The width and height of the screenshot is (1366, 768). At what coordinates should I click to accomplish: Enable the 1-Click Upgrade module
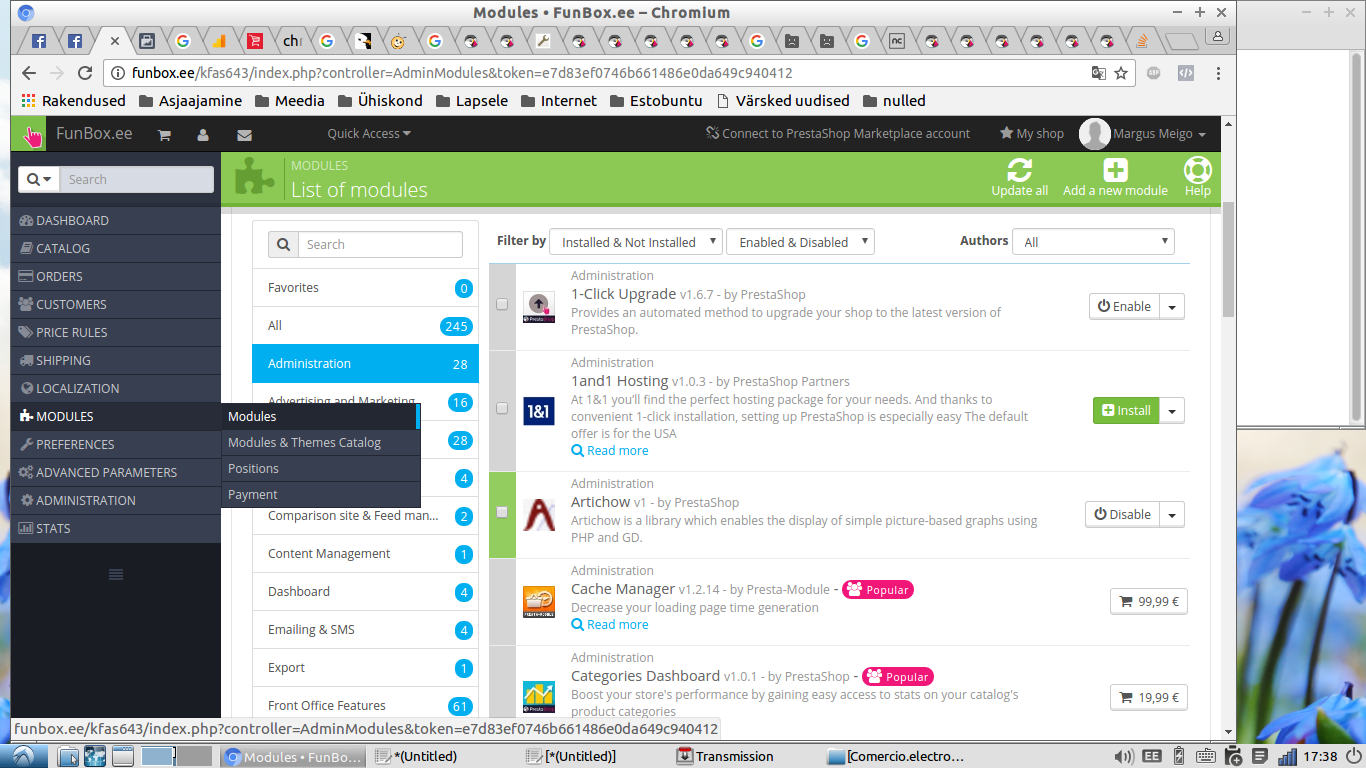click(1124, 307)
